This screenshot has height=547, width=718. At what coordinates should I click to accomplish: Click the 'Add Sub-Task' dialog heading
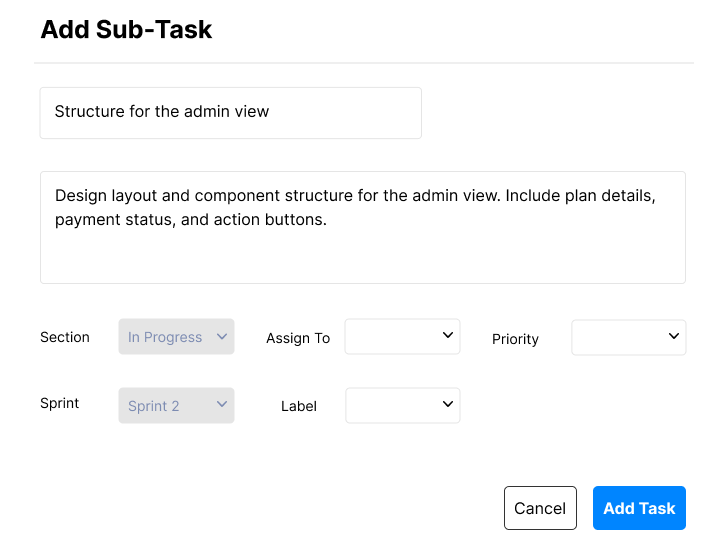point(126,30)
